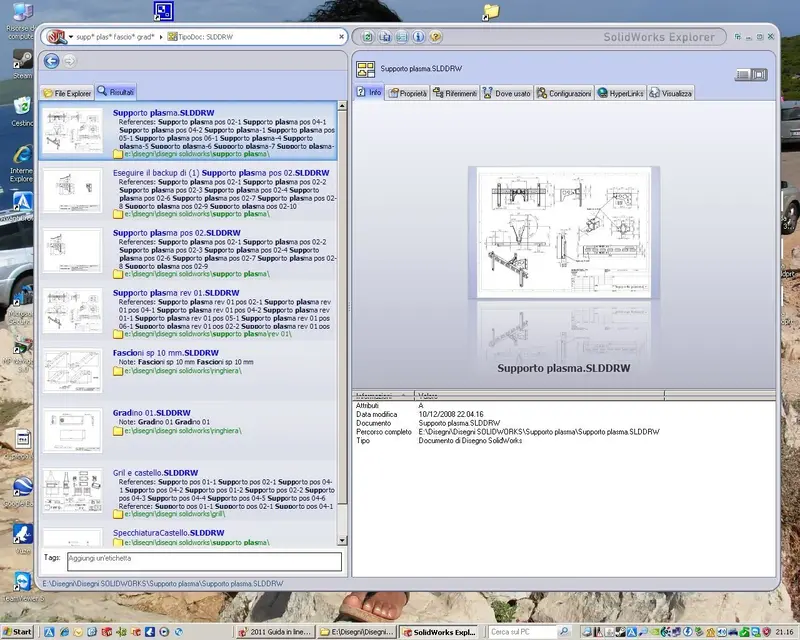Click the save toolbar icon
Image resolution: width=800 pixels, height=640 pixels.
pos(385,37)
